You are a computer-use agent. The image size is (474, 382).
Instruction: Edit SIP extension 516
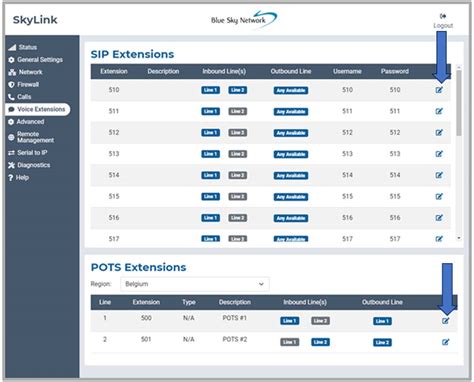(x=439, y=218)
